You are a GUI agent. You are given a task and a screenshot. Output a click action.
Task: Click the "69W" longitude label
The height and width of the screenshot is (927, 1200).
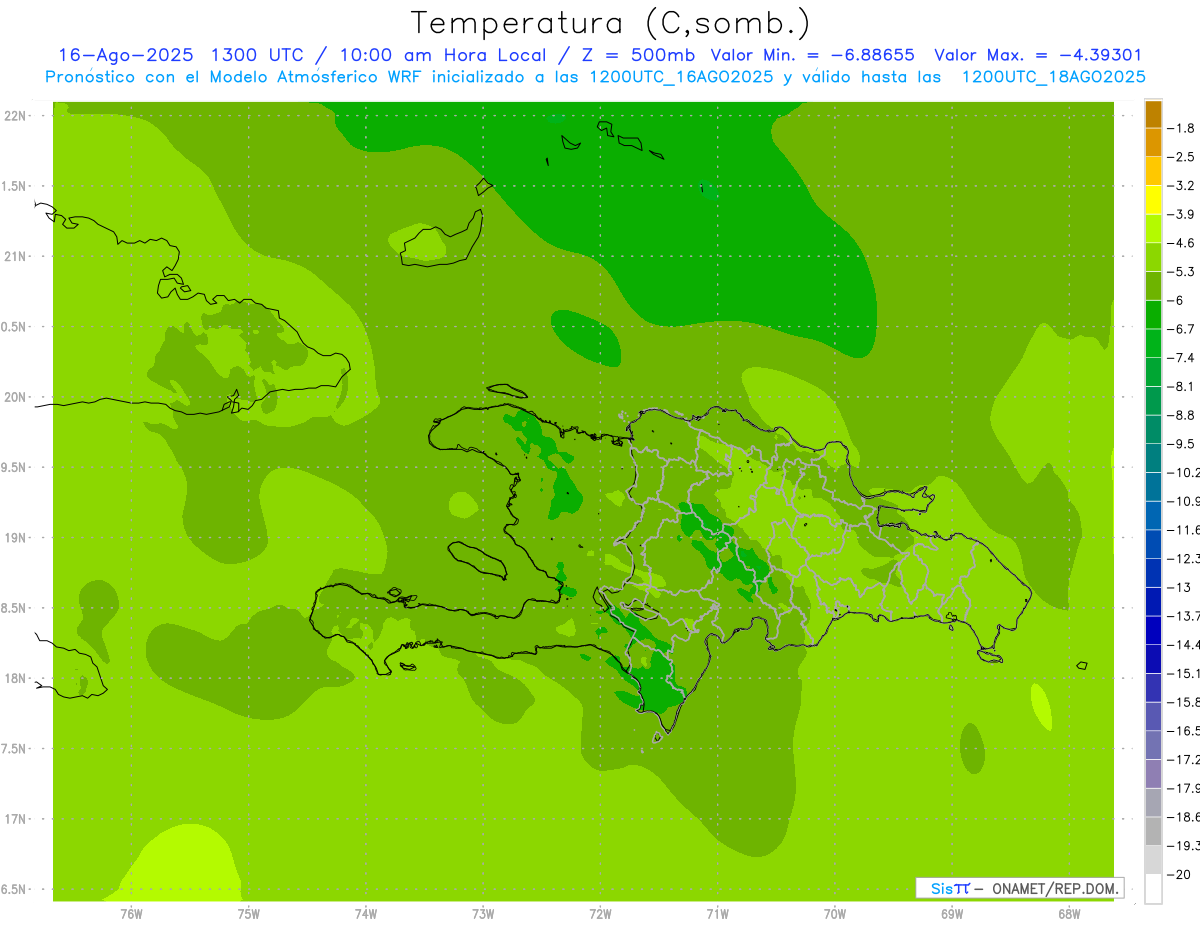[951, 914]
